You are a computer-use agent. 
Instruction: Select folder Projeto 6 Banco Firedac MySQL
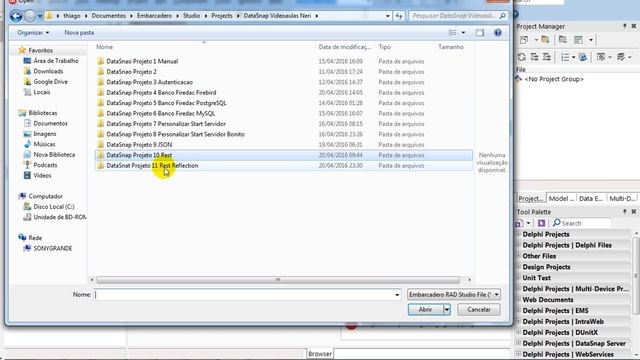point(160,113)
